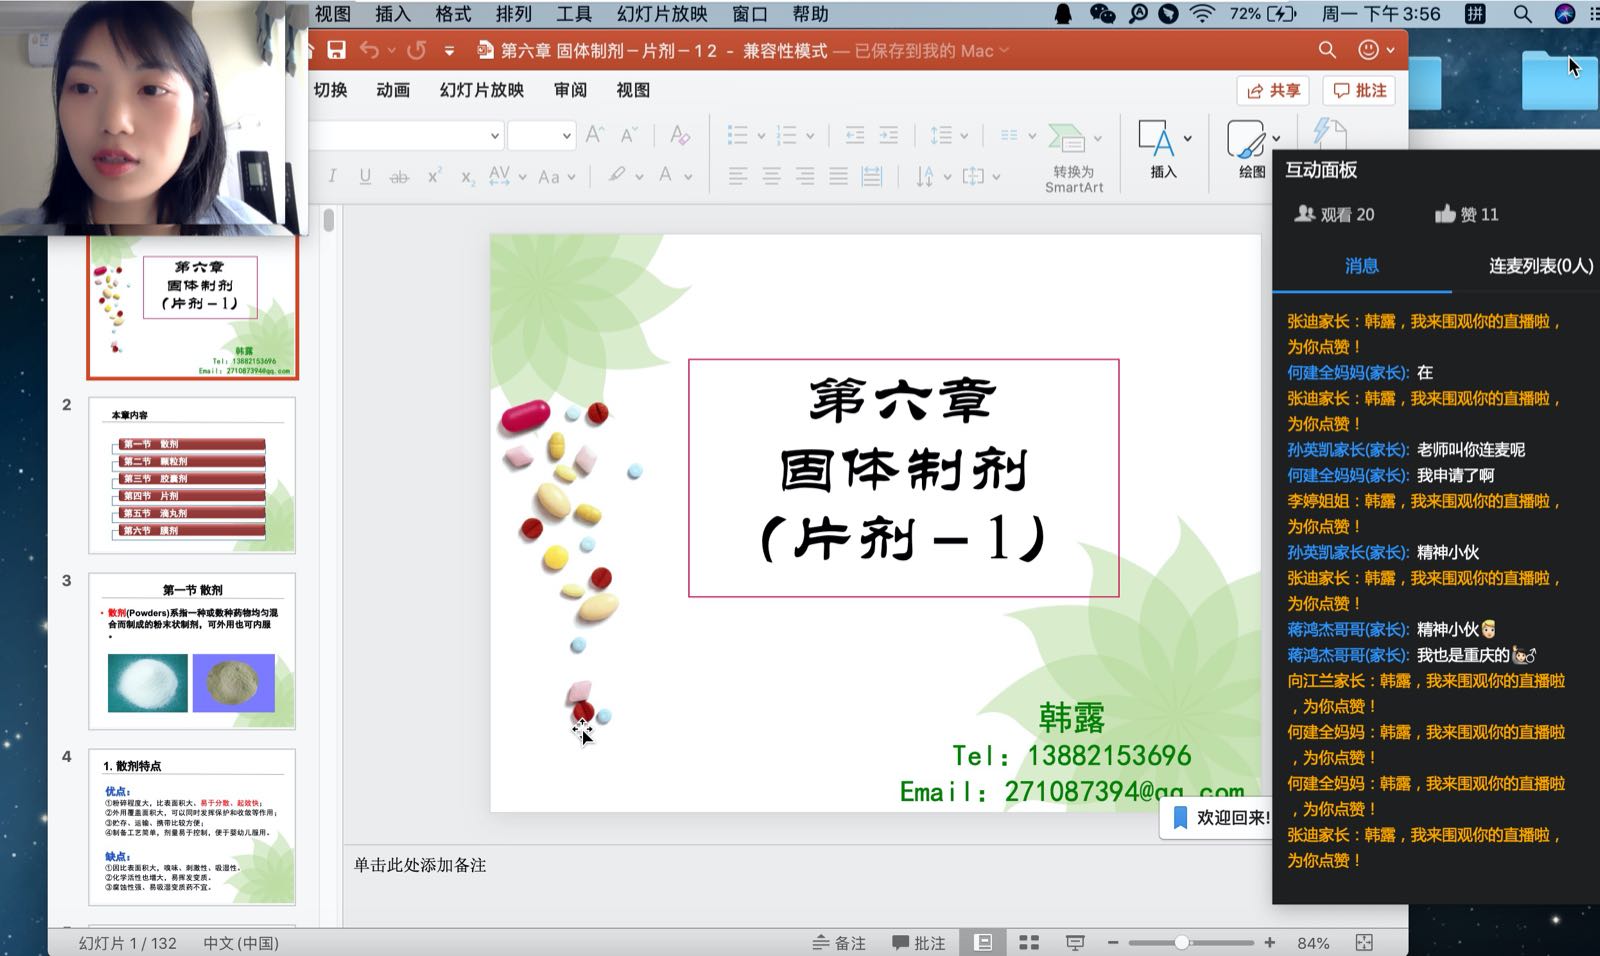
Task: Convert to SmartArt icon
Action: click(x=1074, y=157)
